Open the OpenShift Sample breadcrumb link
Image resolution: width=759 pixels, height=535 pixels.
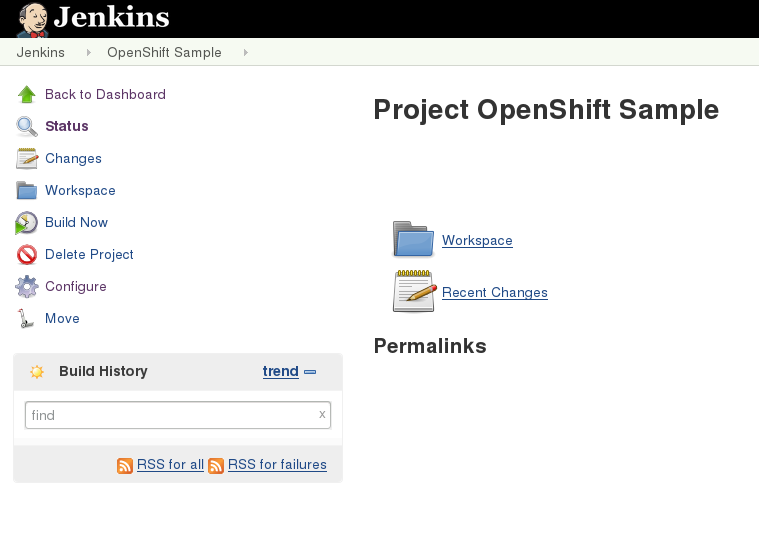[x=164, y=52]
